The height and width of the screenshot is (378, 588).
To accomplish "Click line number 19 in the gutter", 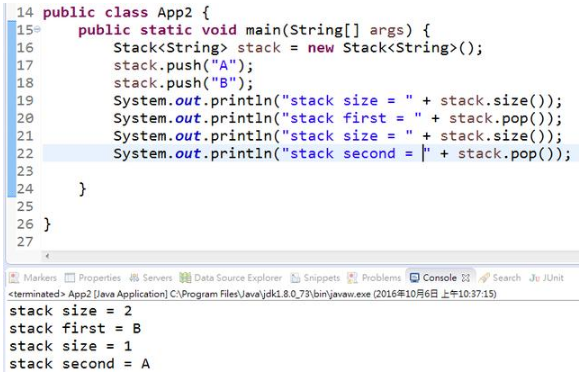I will [25, 100].
